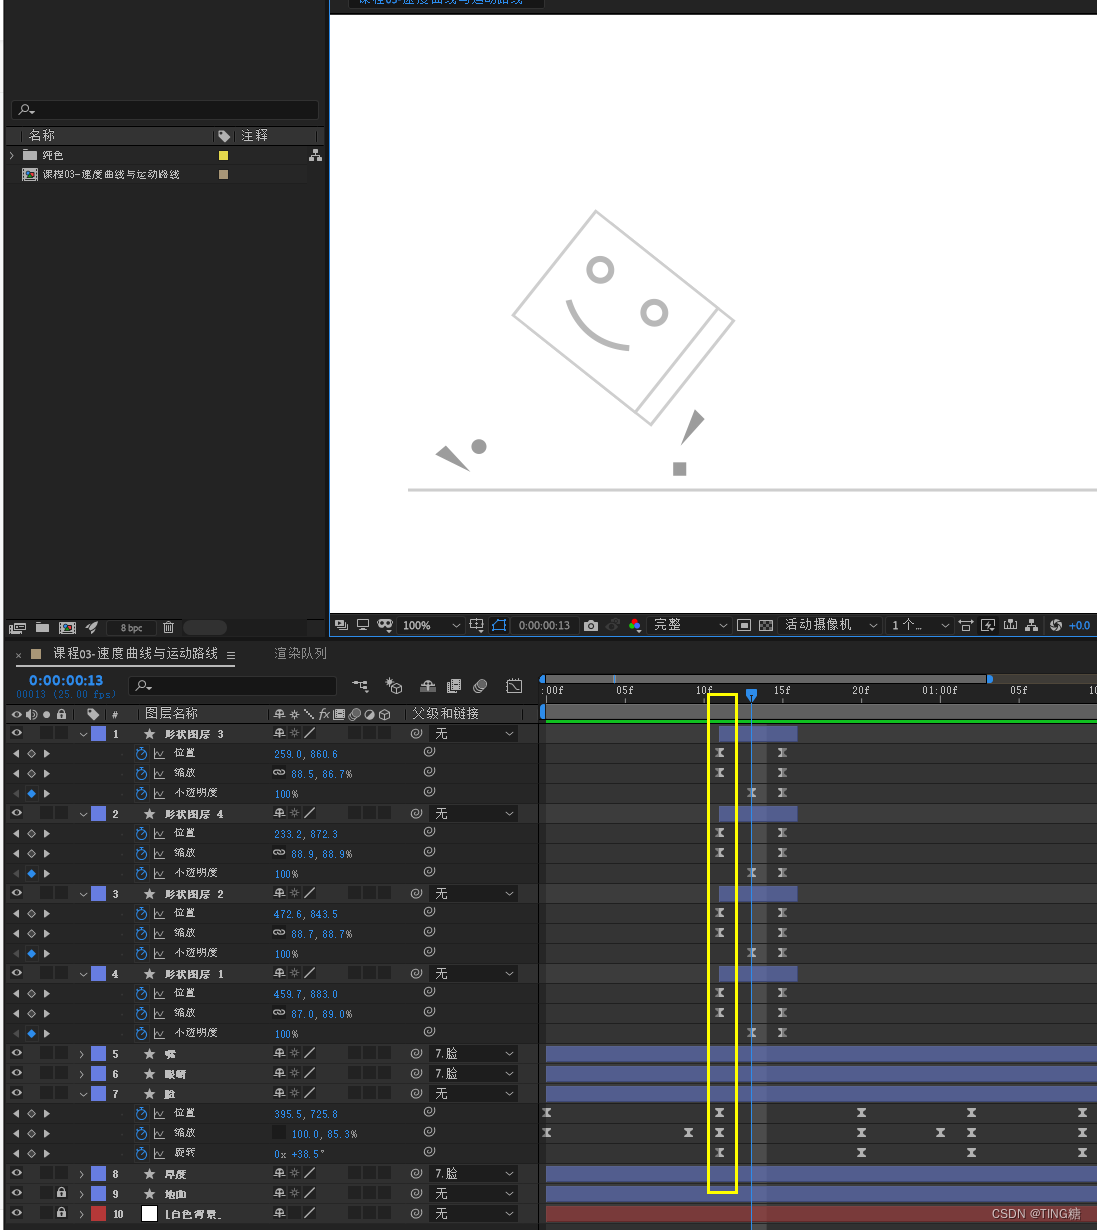Click the yellow label swatch of 纯色 folder
The width and height of the screenshot is (1097, 1230).
(x=223, y=155)
